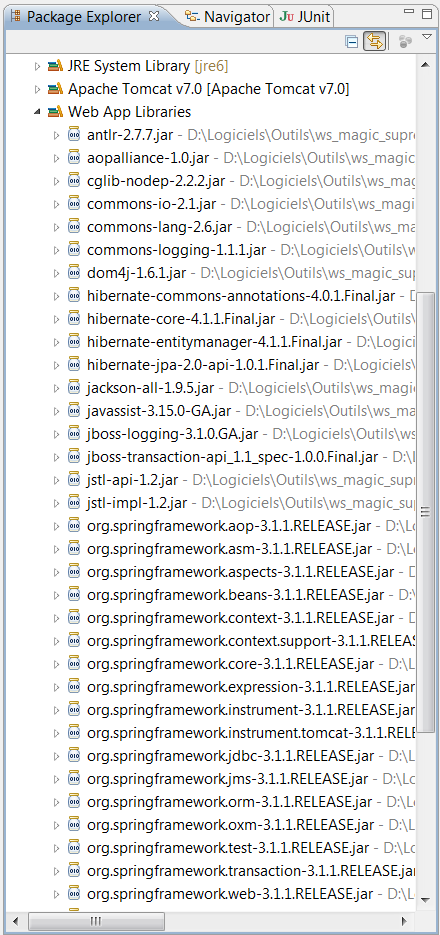Click the org.springframework.orm-3.1.1.RELEASE.jar jar icon

pyautogui.click(x=74, y=801)
